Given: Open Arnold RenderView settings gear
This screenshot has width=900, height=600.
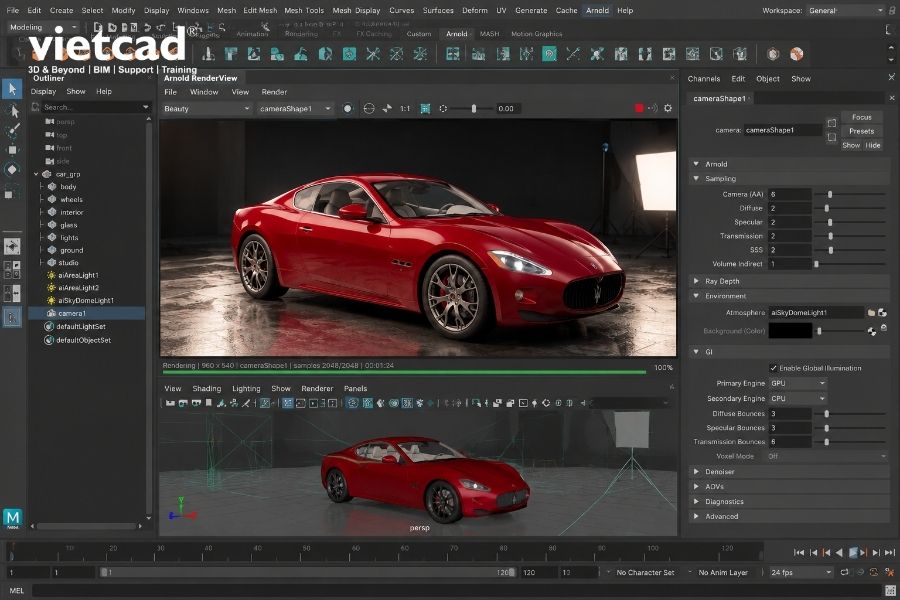Looking at the screenshot, I should [x=668, y=108].
